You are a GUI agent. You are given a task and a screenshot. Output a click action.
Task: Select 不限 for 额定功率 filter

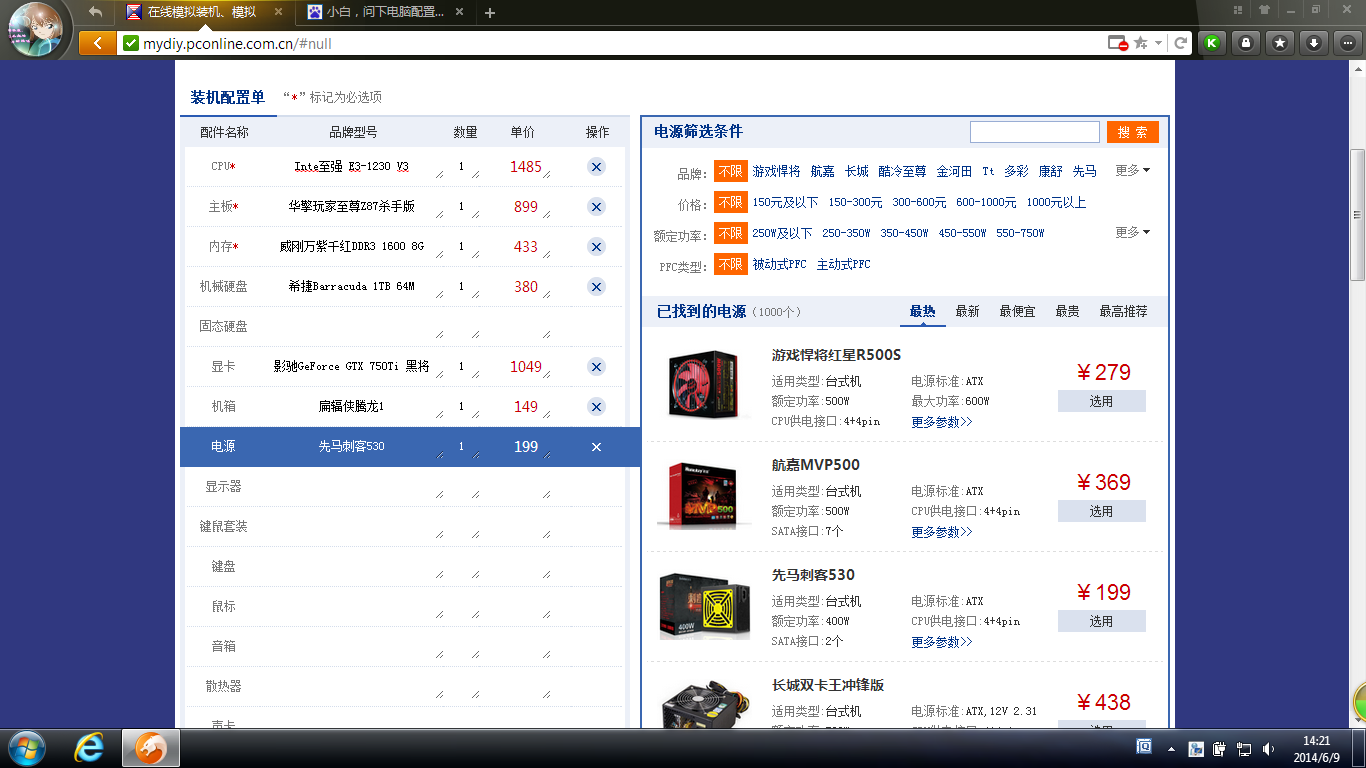click(730, 233)
